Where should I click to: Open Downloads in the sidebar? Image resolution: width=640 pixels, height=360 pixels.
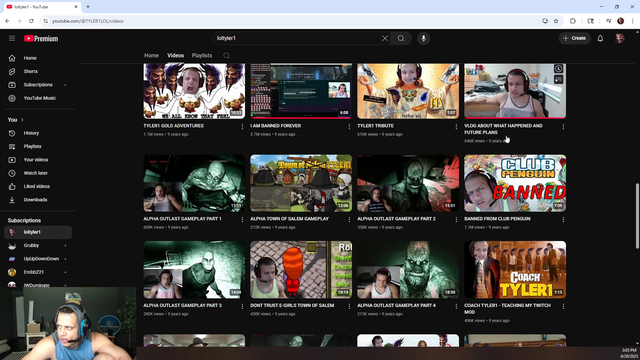coord(38,200)
